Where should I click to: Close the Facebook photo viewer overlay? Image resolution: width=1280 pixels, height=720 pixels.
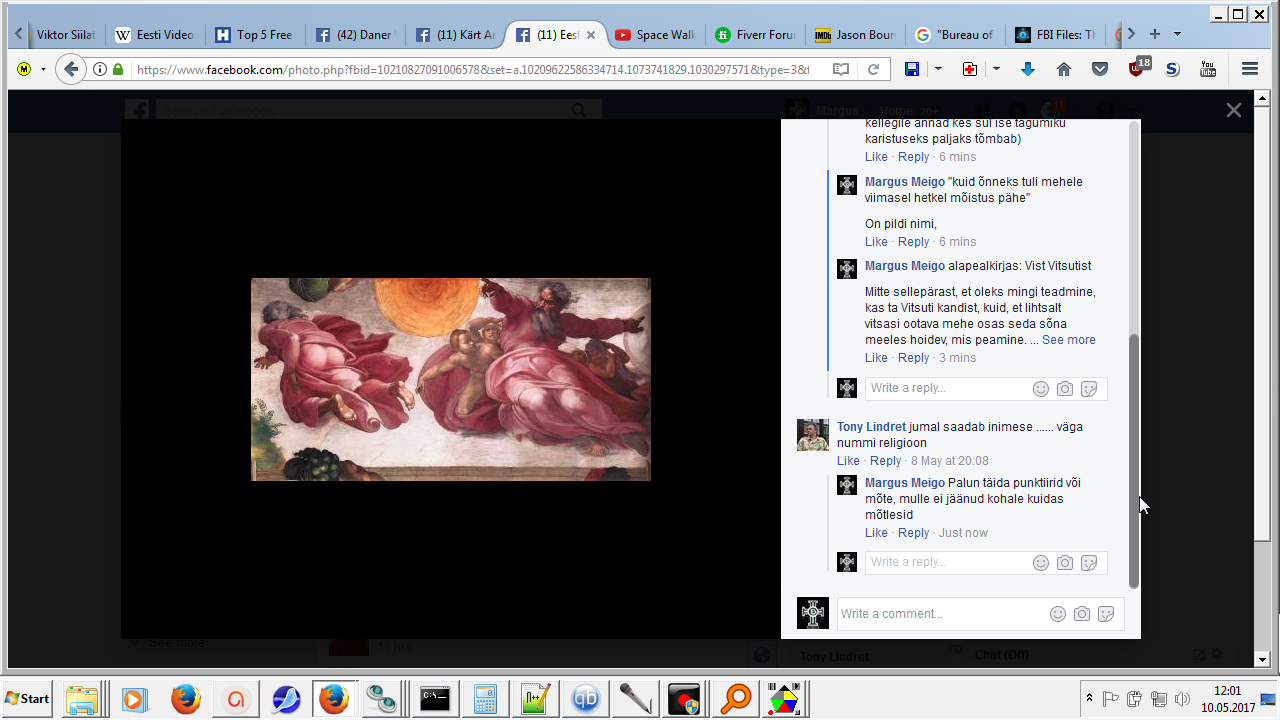tap(1234, 110)
